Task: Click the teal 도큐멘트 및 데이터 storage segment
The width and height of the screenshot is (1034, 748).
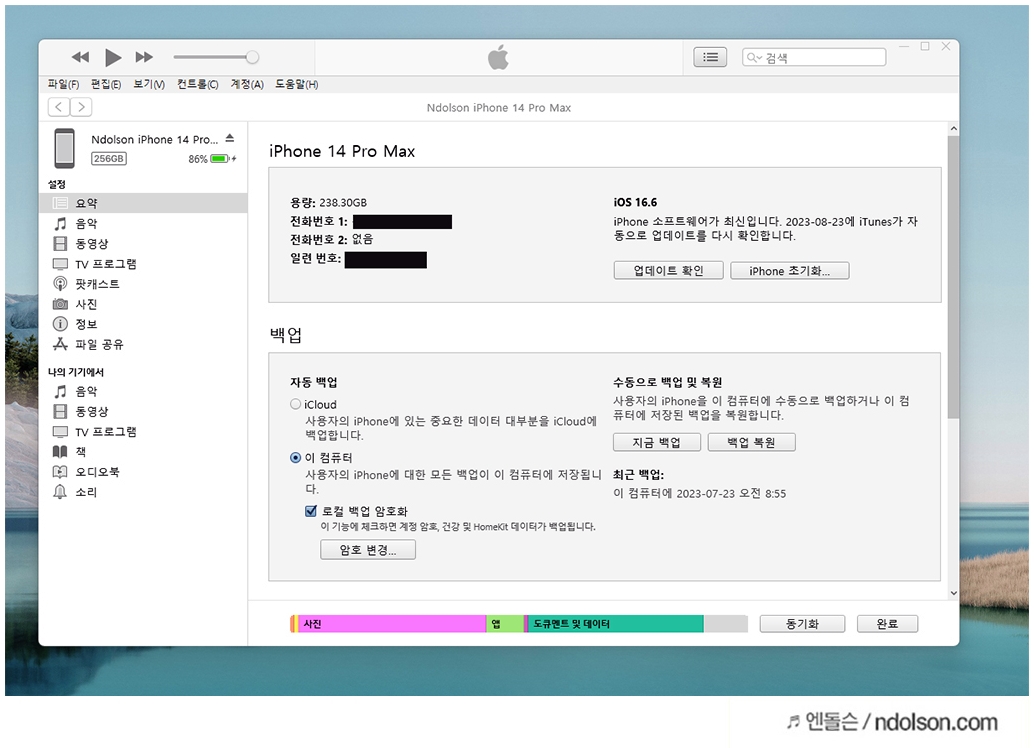Action: (615, 623)
